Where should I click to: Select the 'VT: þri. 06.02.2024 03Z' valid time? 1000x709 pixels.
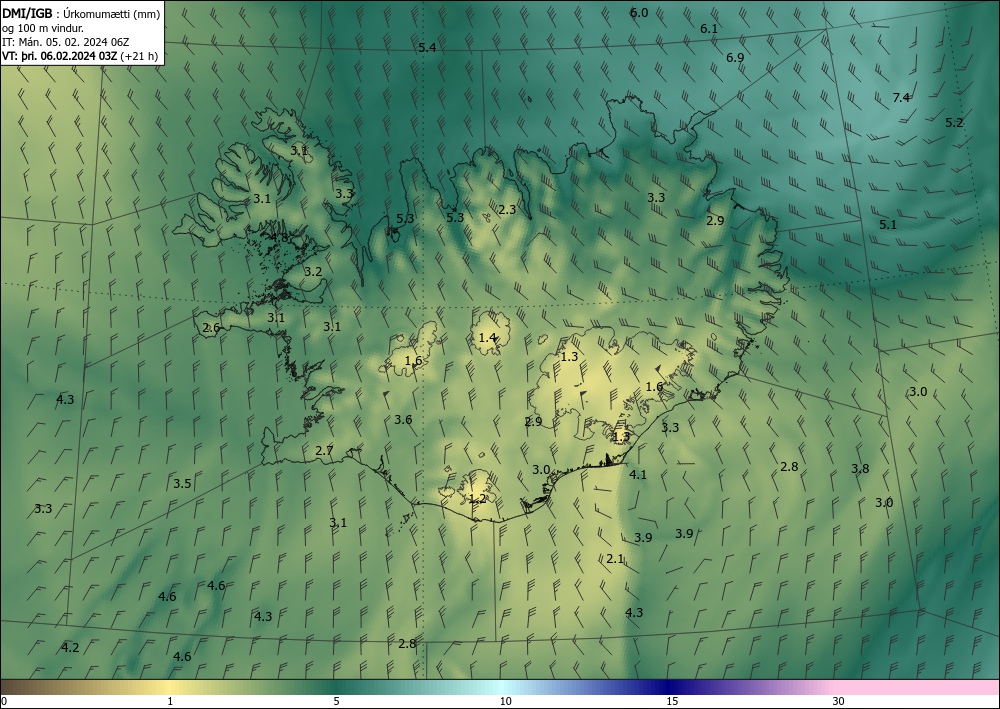59,56
